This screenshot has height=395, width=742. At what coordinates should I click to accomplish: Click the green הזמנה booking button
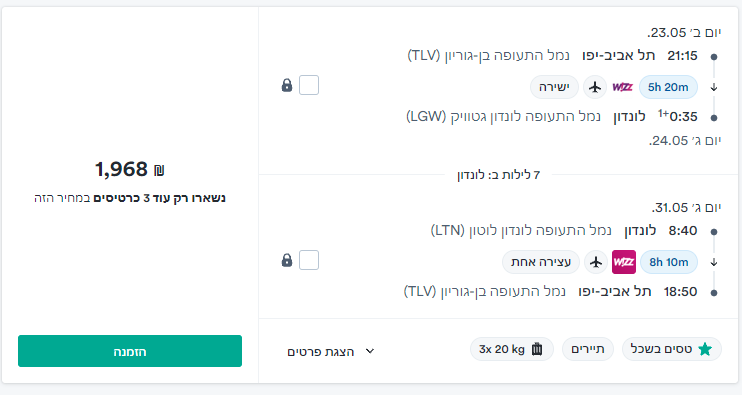(x=130, y=351)
